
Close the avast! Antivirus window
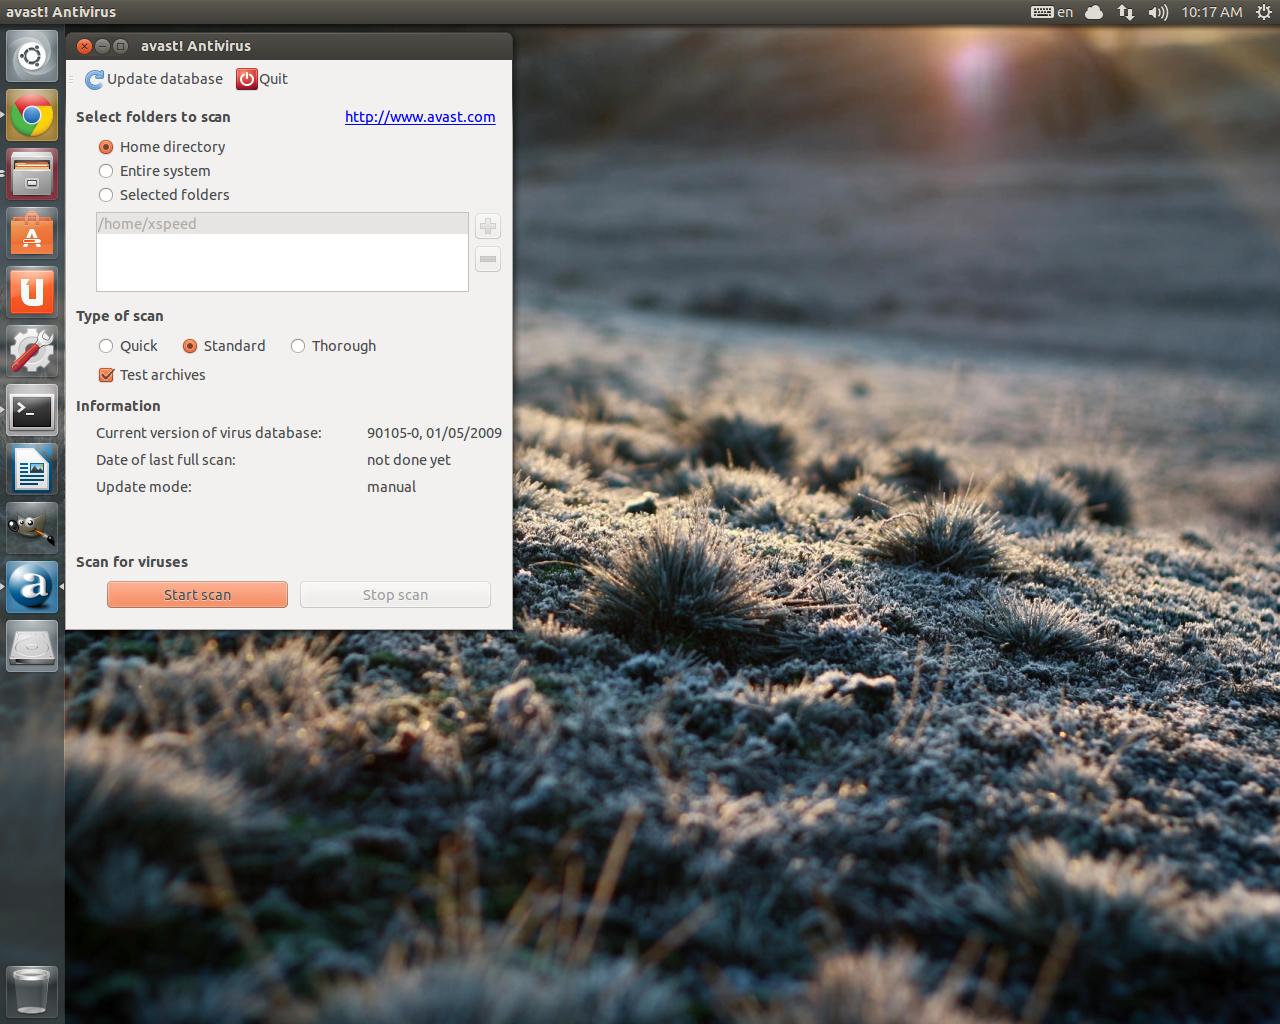(x=84, y=46)
